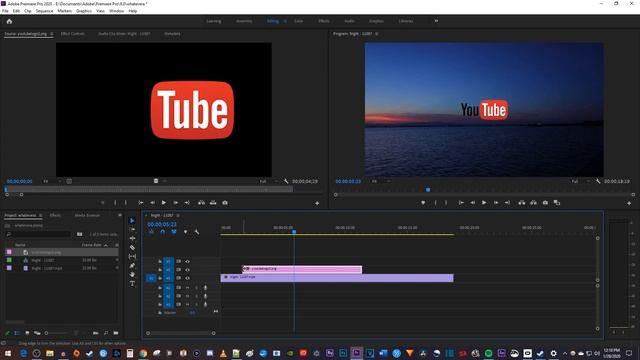Open the File menu
640x360 pixels.
pos(5,11)
